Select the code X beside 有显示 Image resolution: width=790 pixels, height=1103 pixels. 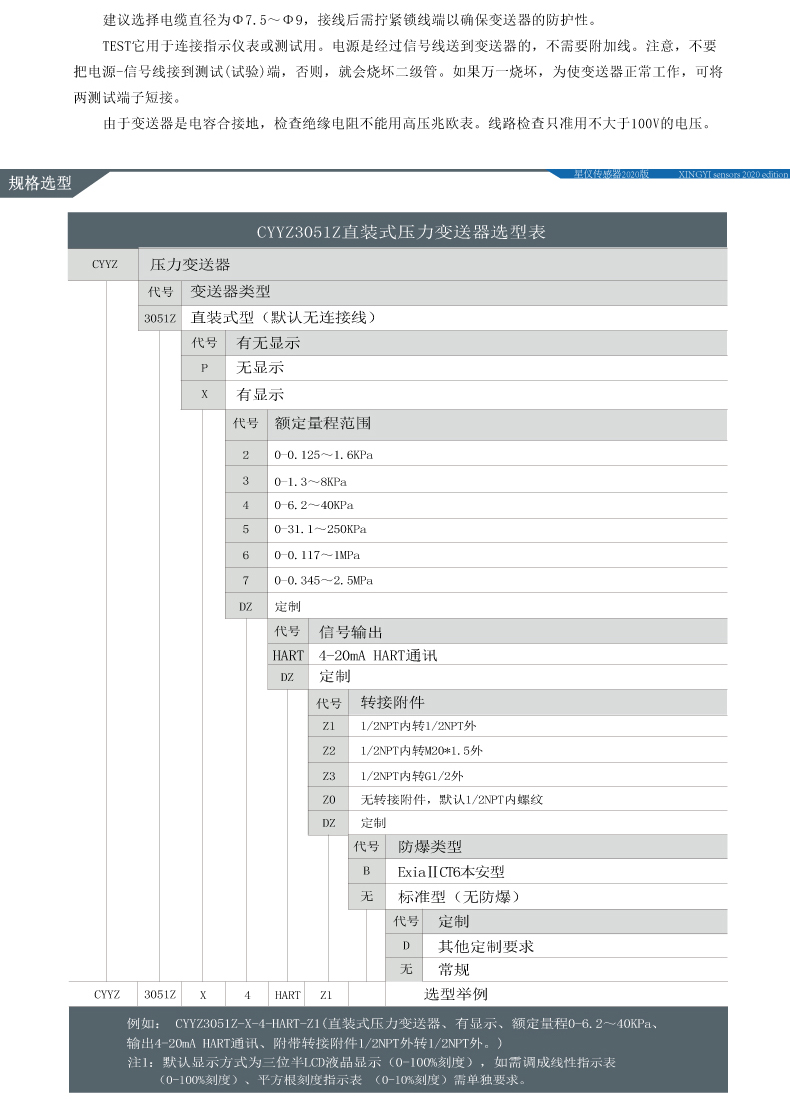[204, 395]
